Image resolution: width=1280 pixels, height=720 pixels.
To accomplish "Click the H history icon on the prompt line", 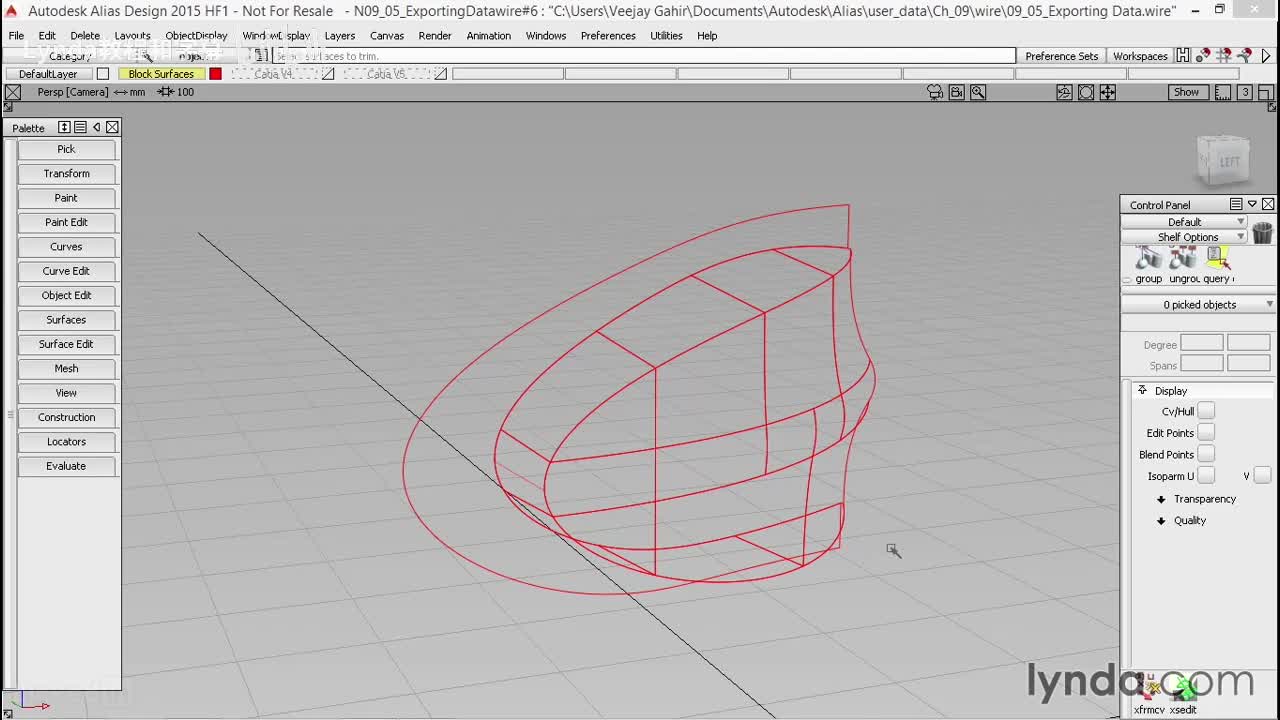I will tap(1183, 56).
